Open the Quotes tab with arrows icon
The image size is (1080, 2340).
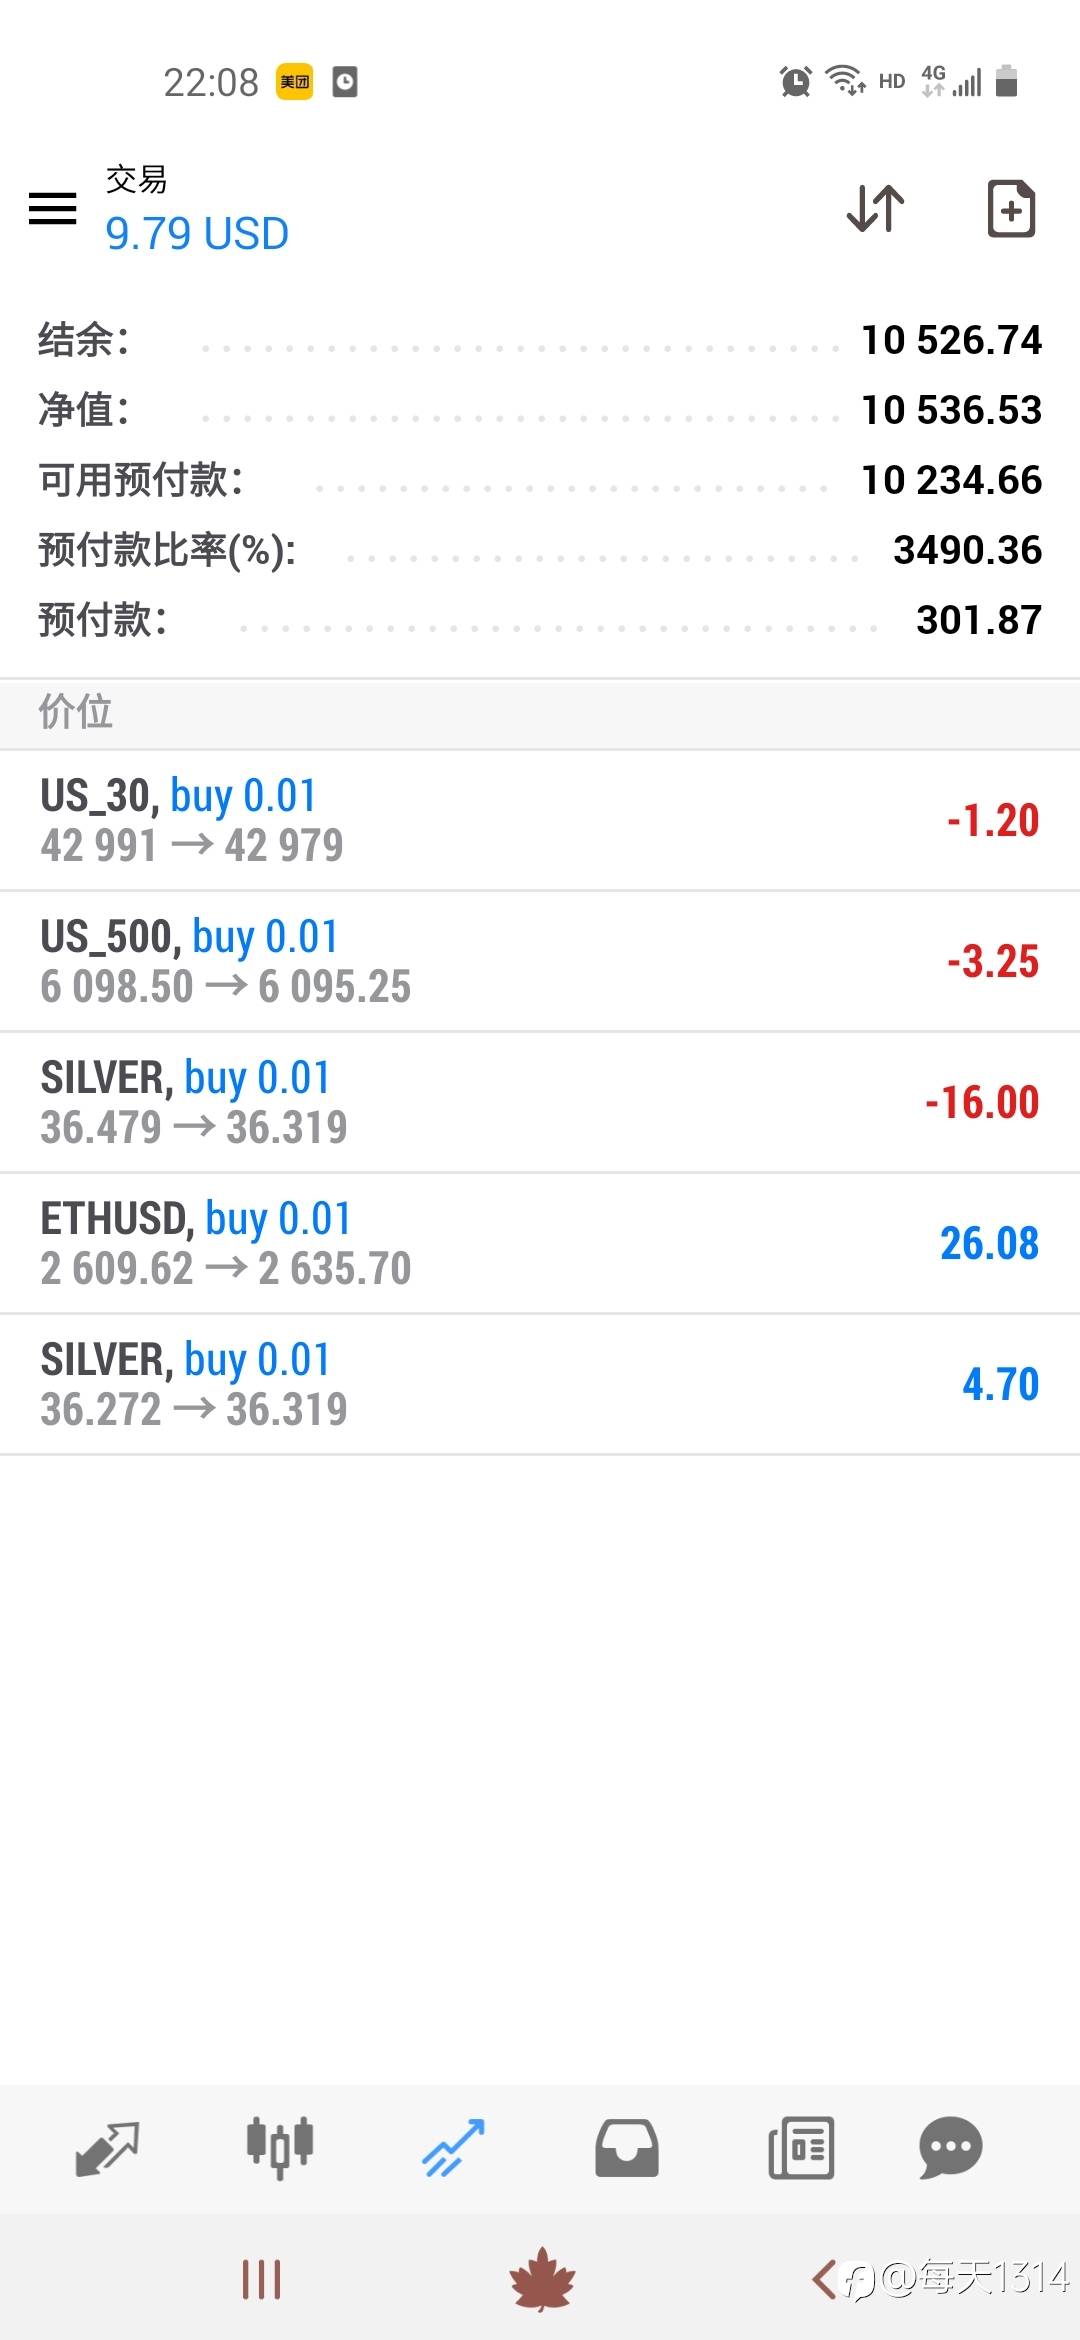(106, 2148)
